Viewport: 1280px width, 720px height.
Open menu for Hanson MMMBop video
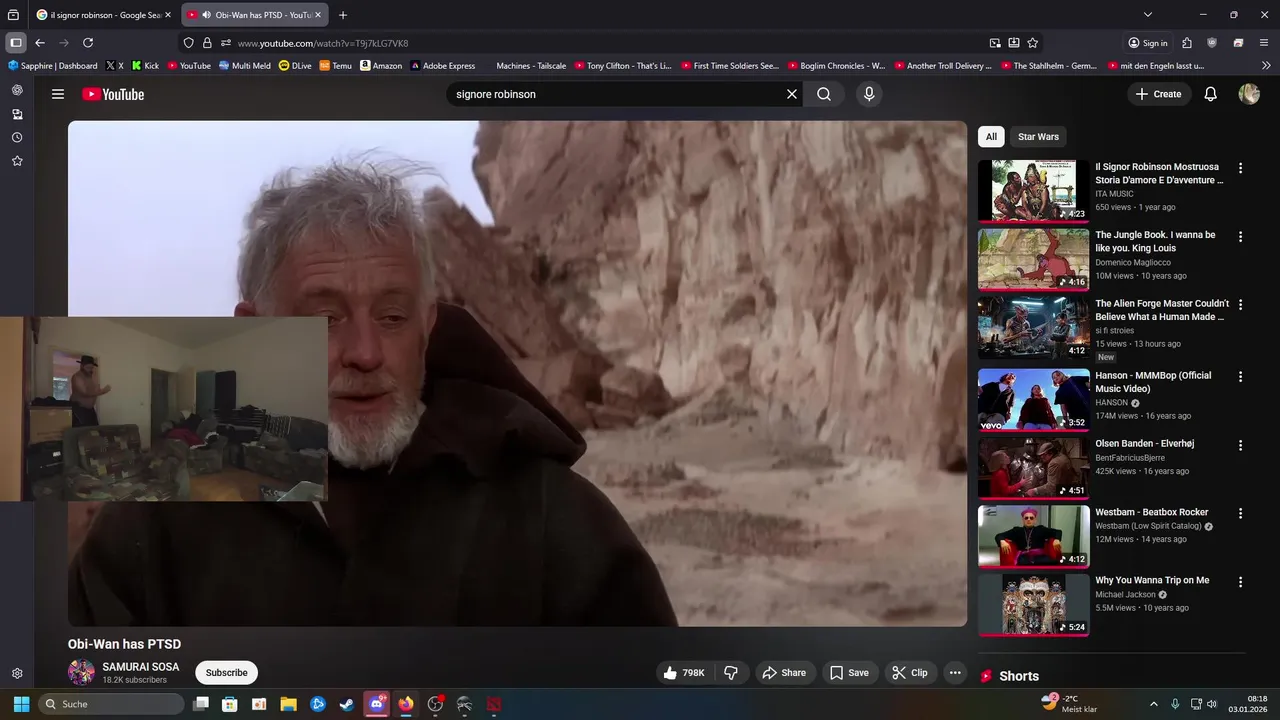point(1241,377)
